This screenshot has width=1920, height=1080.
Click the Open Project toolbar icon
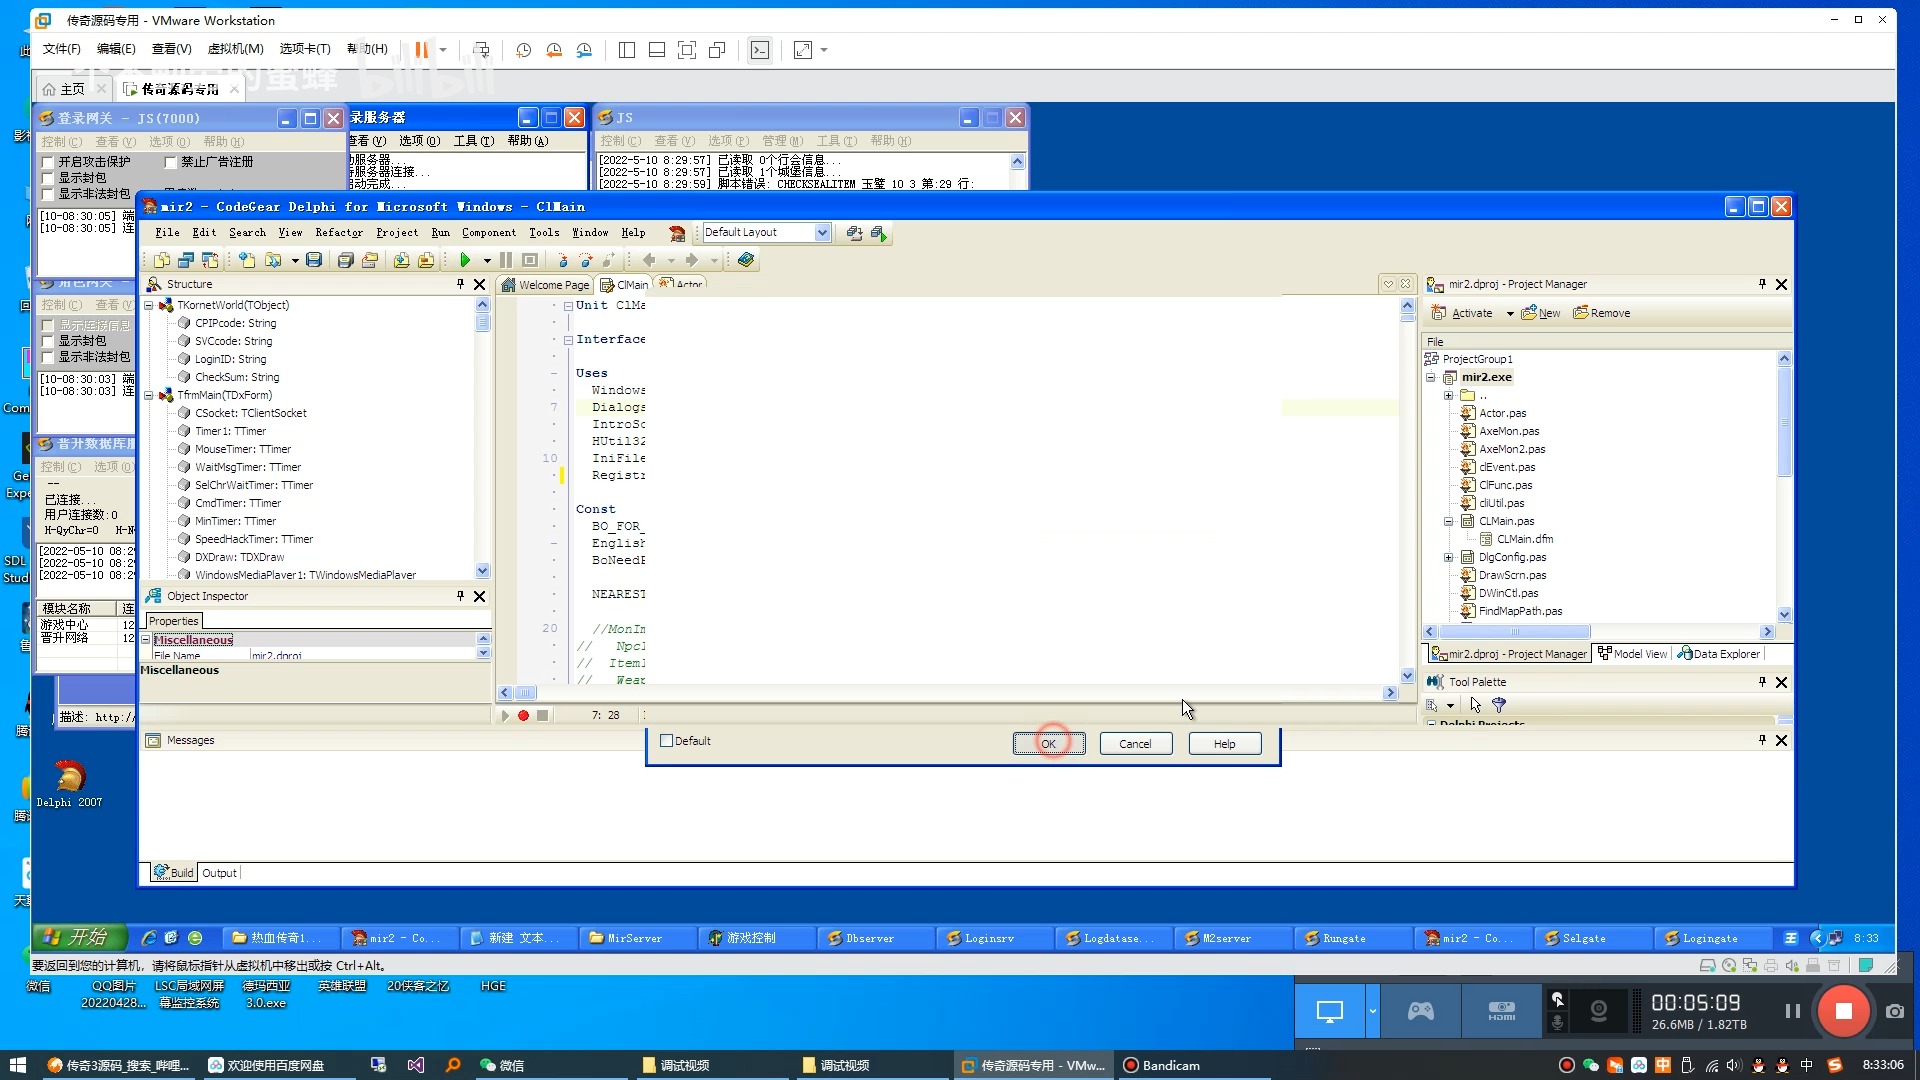click(370, 260)
